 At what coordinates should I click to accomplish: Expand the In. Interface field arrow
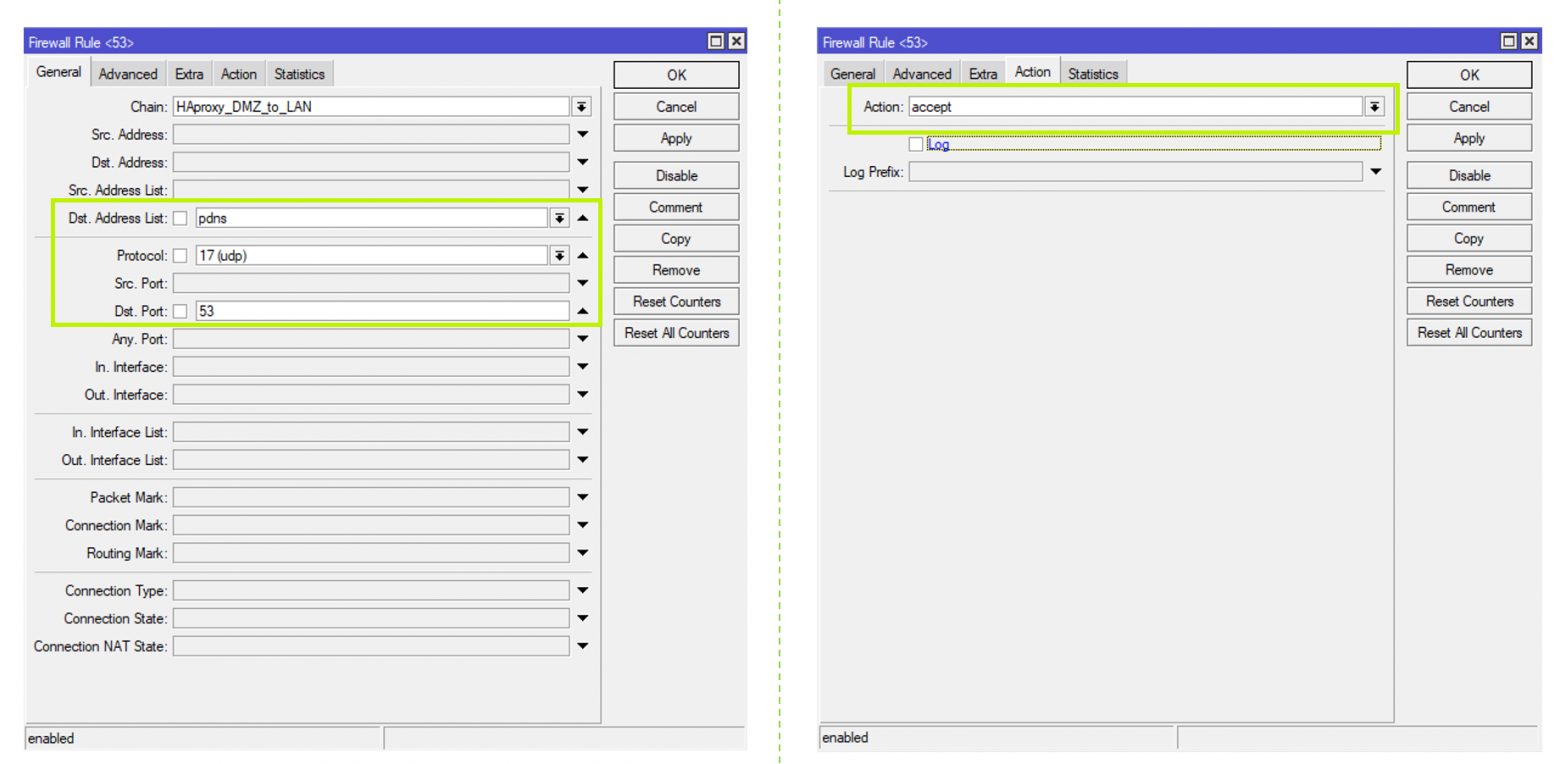coord(582,367)
